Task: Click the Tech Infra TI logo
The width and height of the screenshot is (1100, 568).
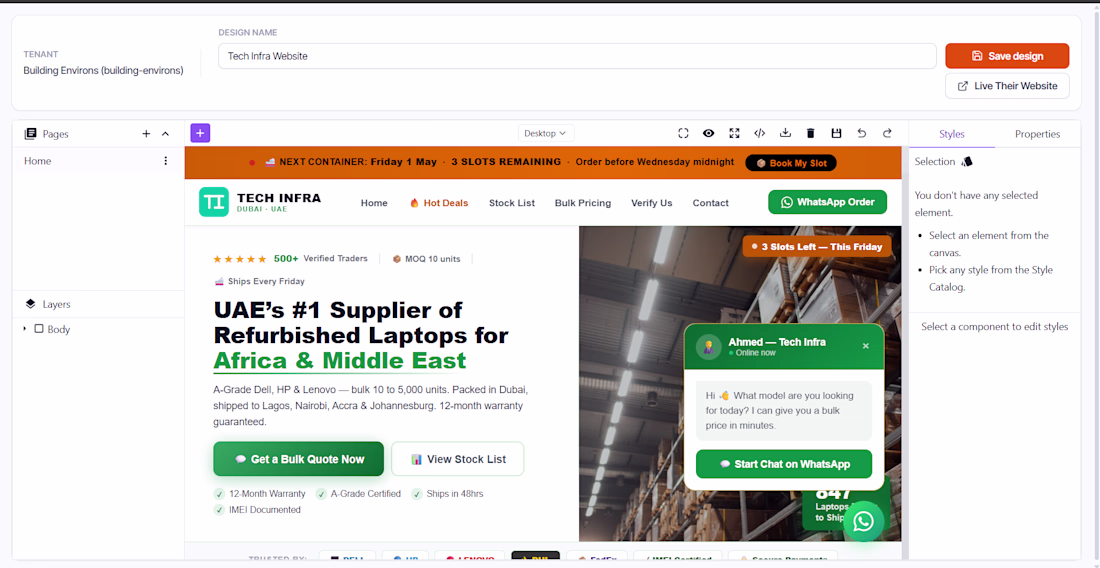Action: (213, 202)
